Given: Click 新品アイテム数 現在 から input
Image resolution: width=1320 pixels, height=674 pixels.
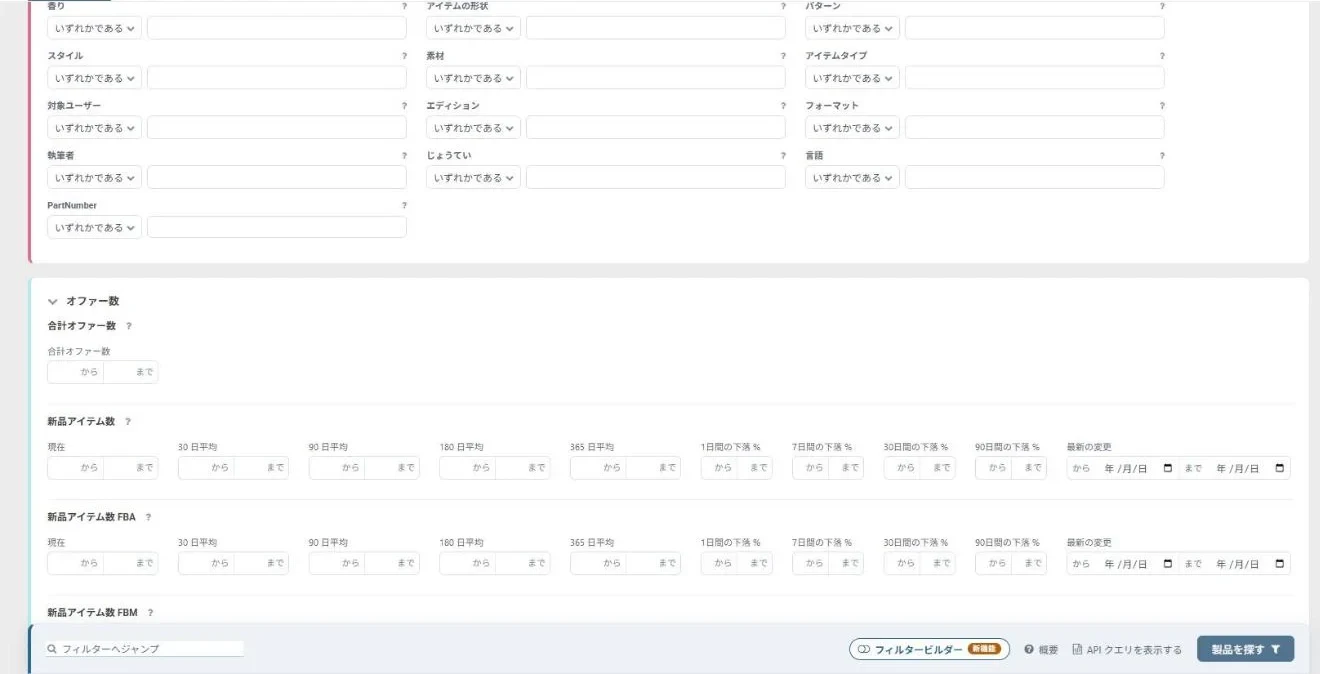Looking at the screenshot, I should click(x=75, y=468).
